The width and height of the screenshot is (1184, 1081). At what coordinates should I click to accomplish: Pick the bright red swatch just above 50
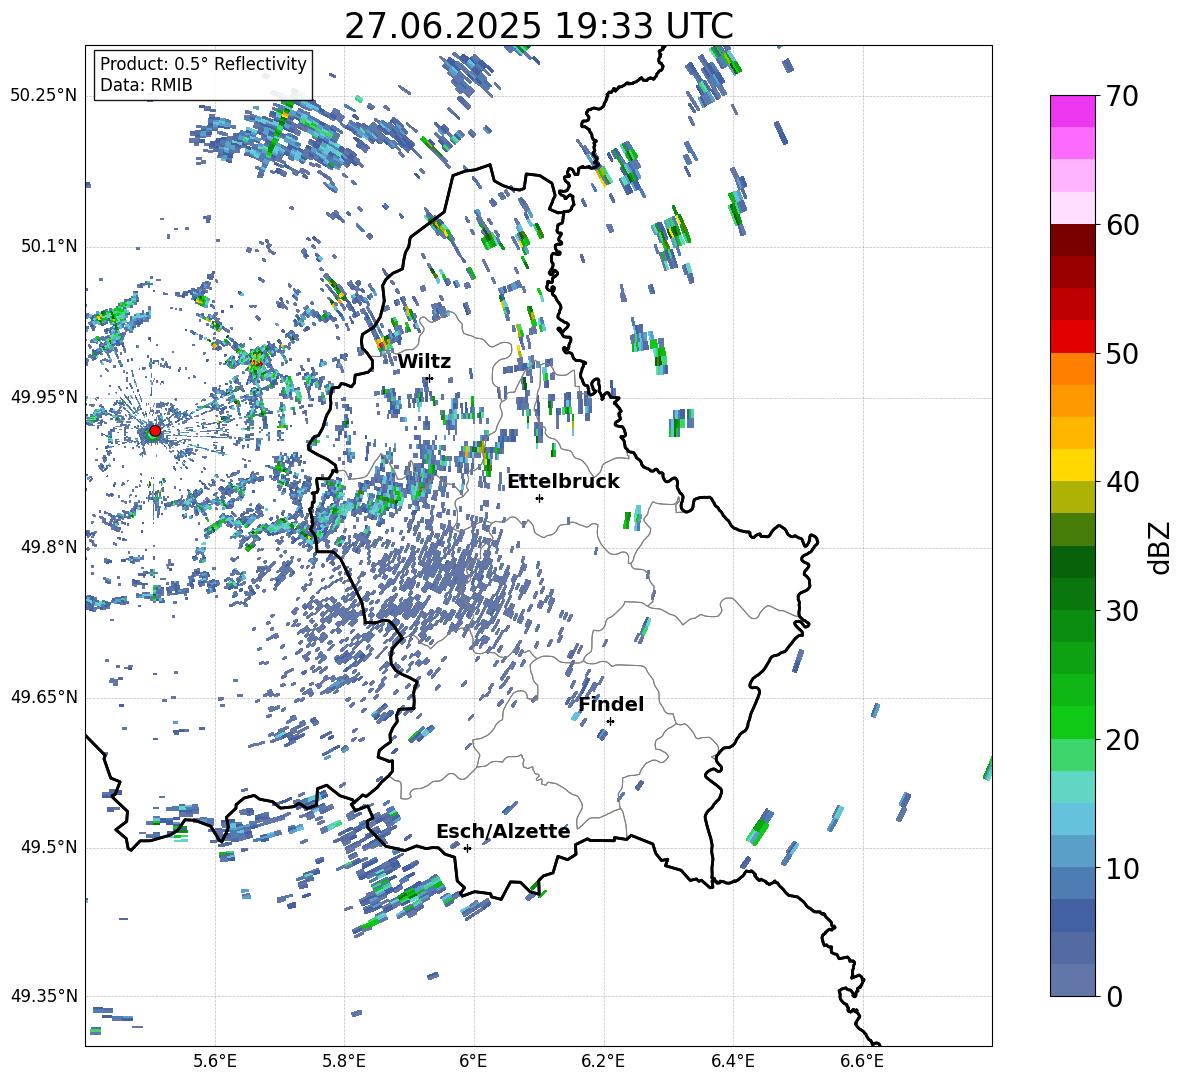1073,337
